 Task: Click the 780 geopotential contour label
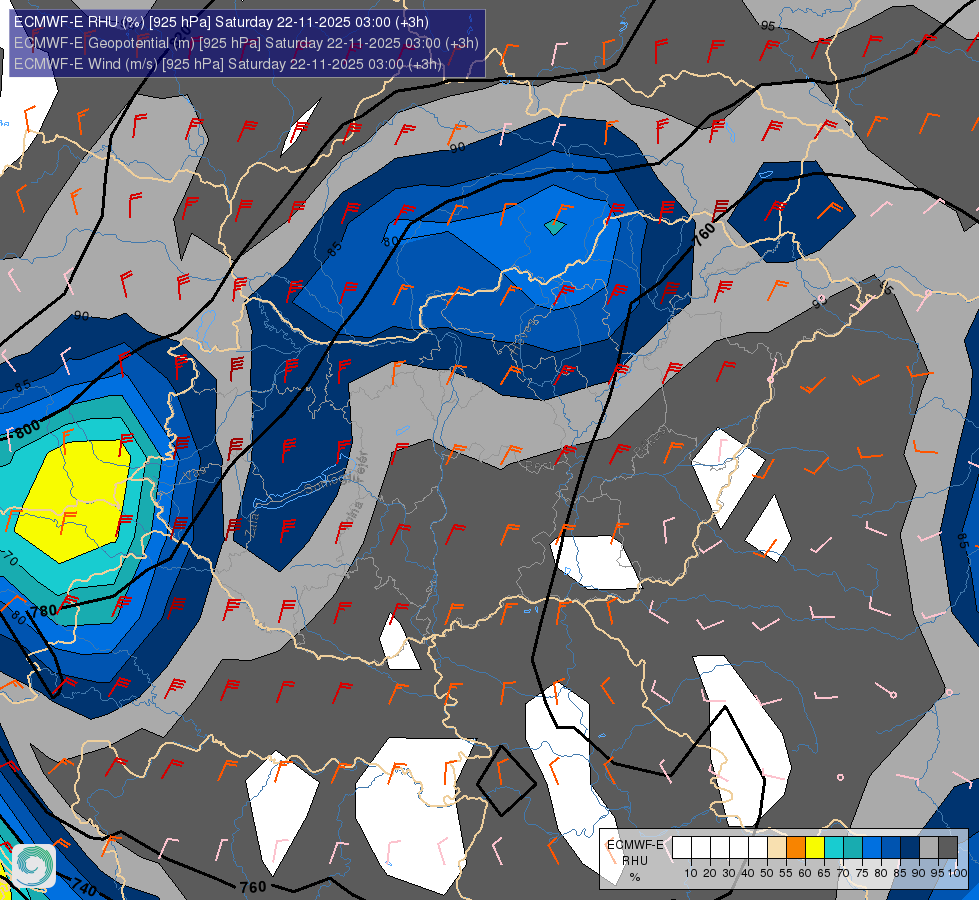[x=43, y=610]
